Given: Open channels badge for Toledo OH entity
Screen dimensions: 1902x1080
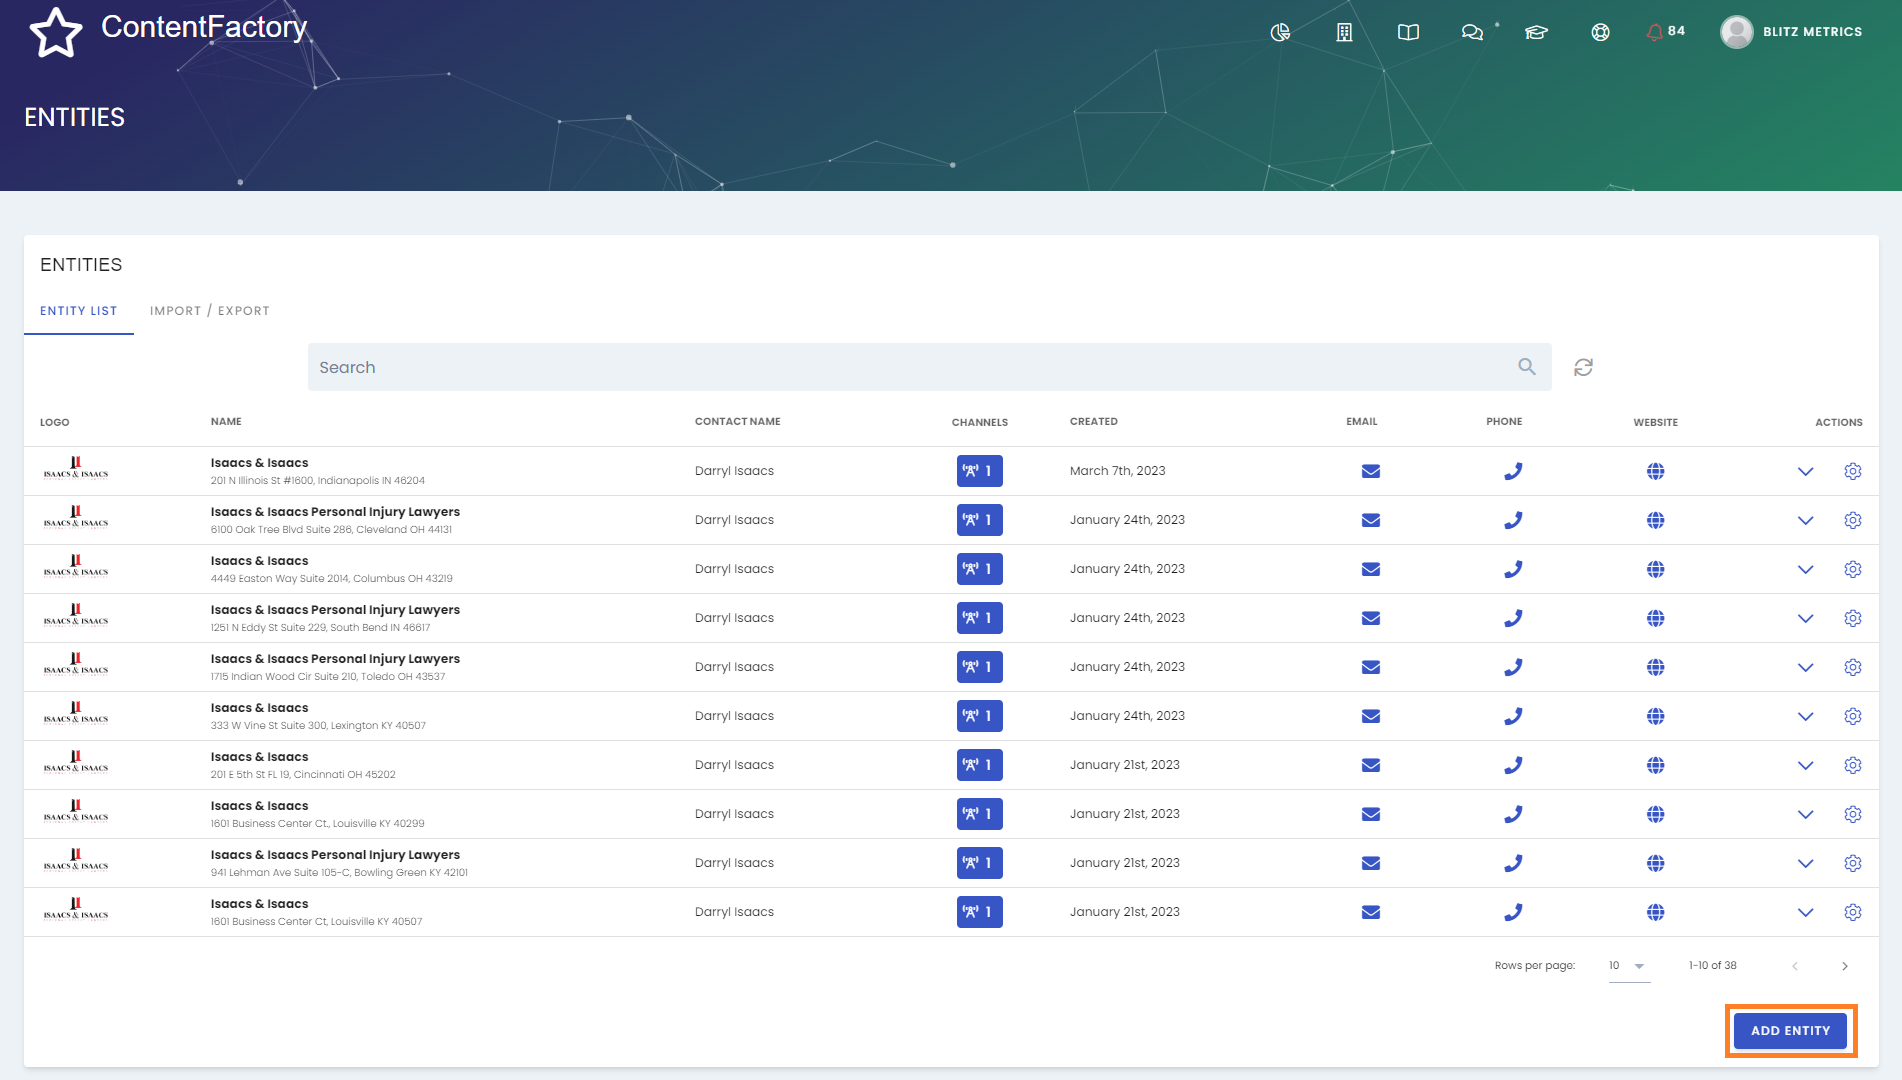Looking at the screenshot, I should (979, 667).
